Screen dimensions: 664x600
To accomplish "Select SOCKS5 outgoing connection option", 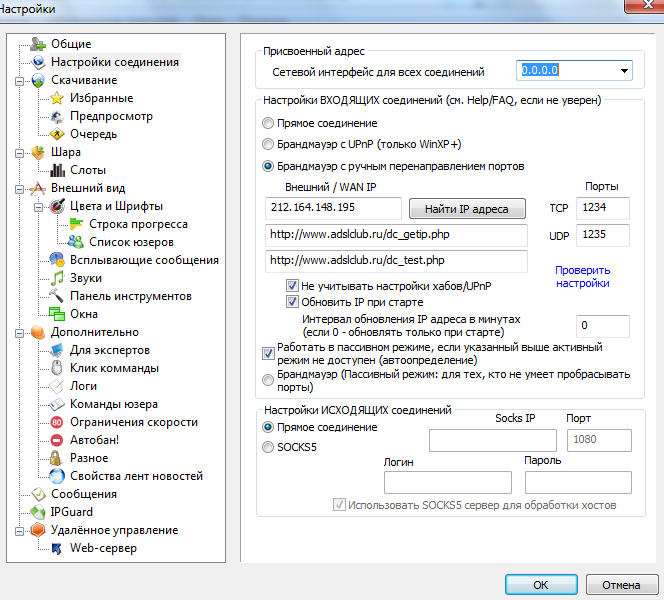I will (268, 447).
